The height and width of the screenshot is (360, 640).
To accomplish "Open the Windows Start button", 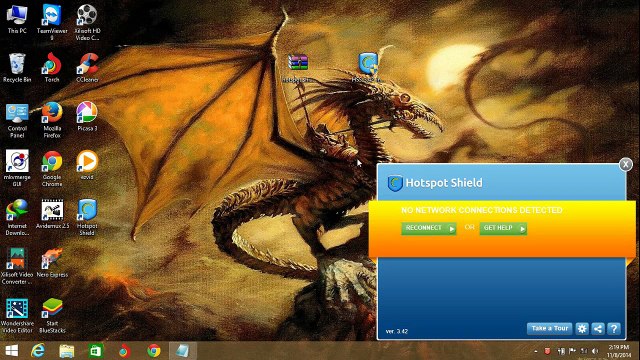I will click(12, 351).
